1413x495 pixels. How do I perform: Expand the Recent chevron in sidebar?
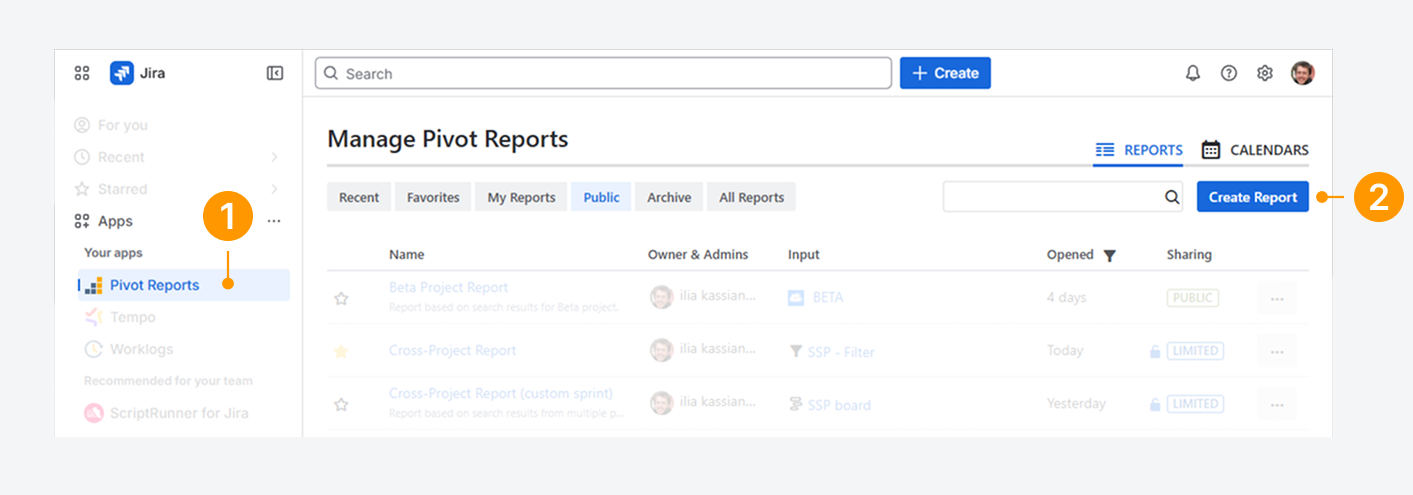tap(275, 157)
